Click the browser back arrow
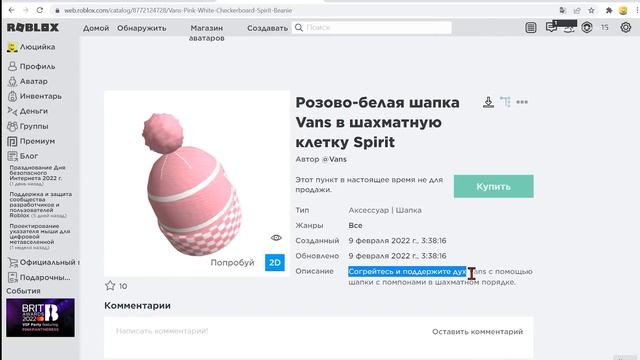Screen dimensions: 640x360 [11, 10]
